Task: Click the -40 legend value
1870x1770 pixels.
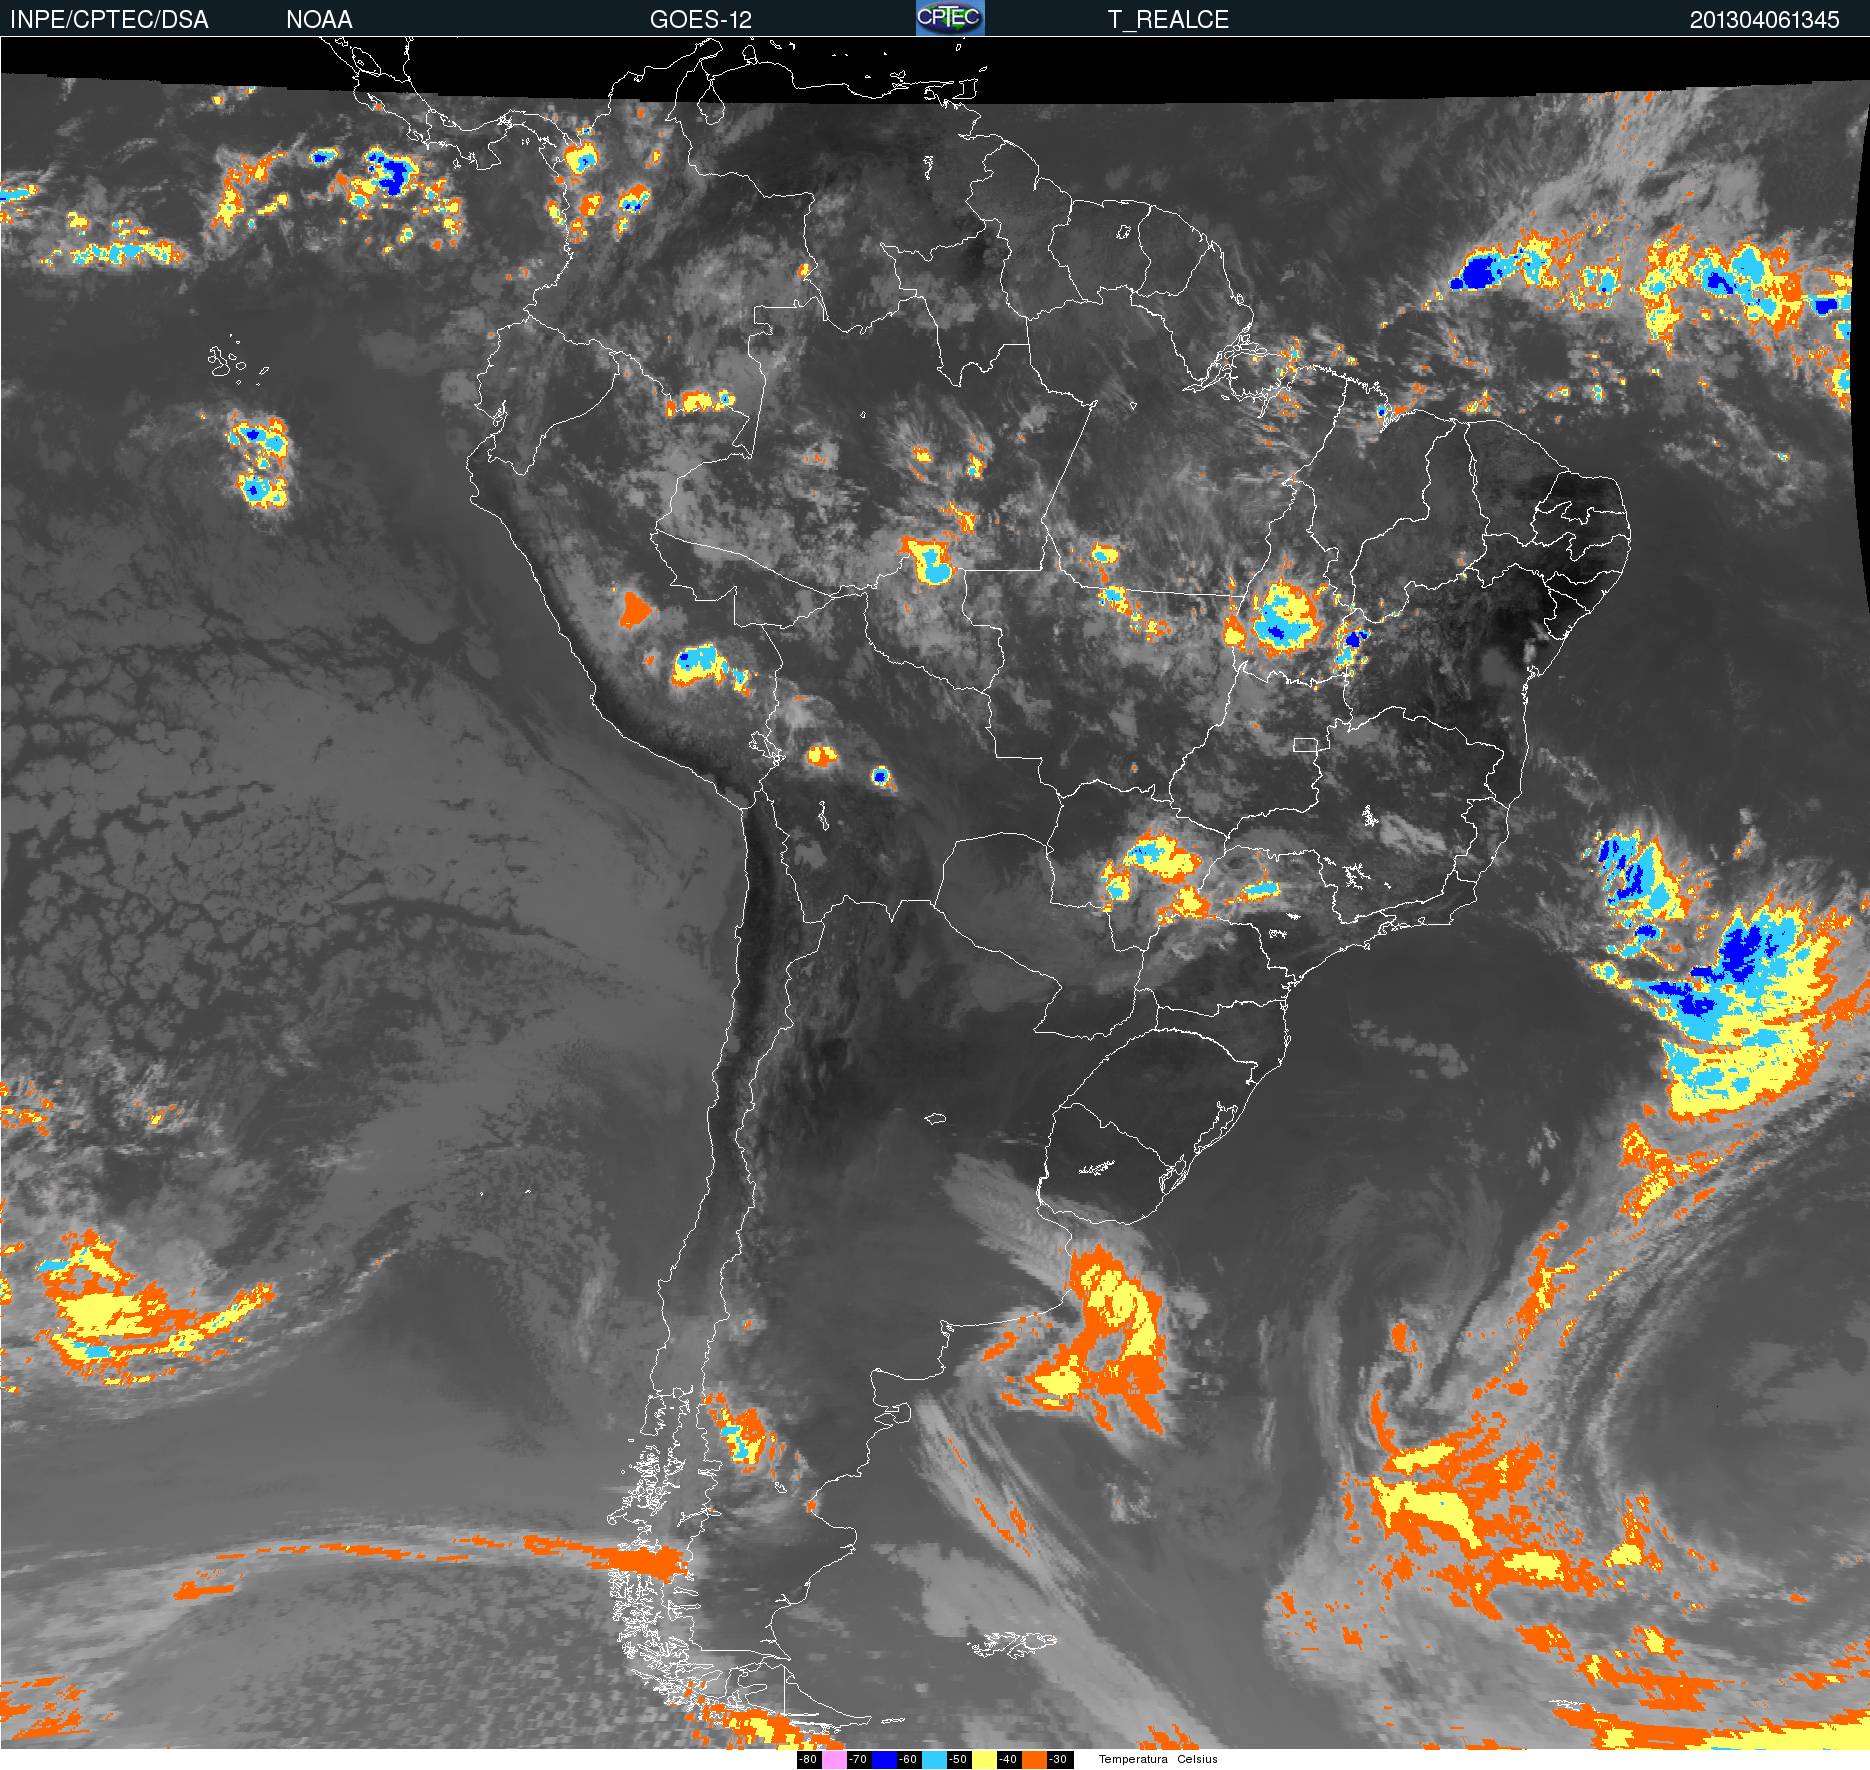Action: (x=1008, y=1760)
